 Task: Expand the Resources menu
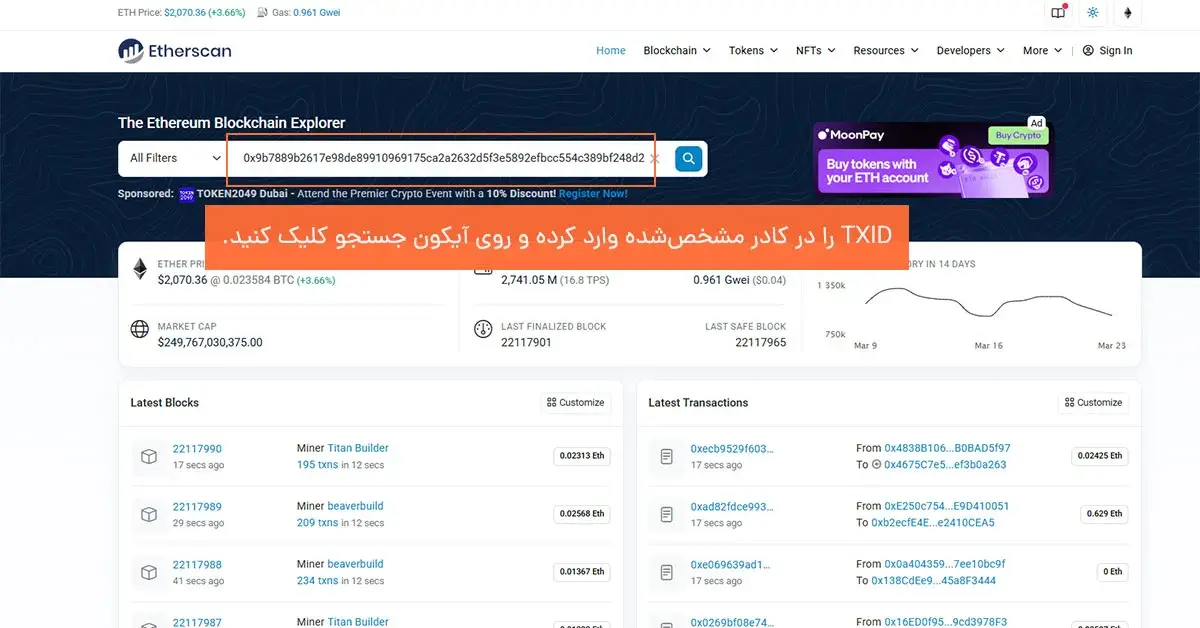886,50
